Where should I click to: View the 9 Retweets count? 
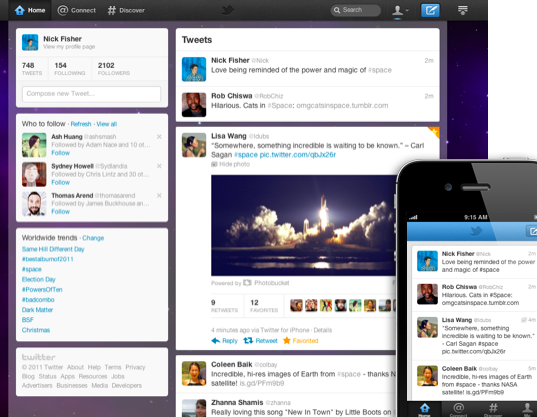[x=224, y=306]
